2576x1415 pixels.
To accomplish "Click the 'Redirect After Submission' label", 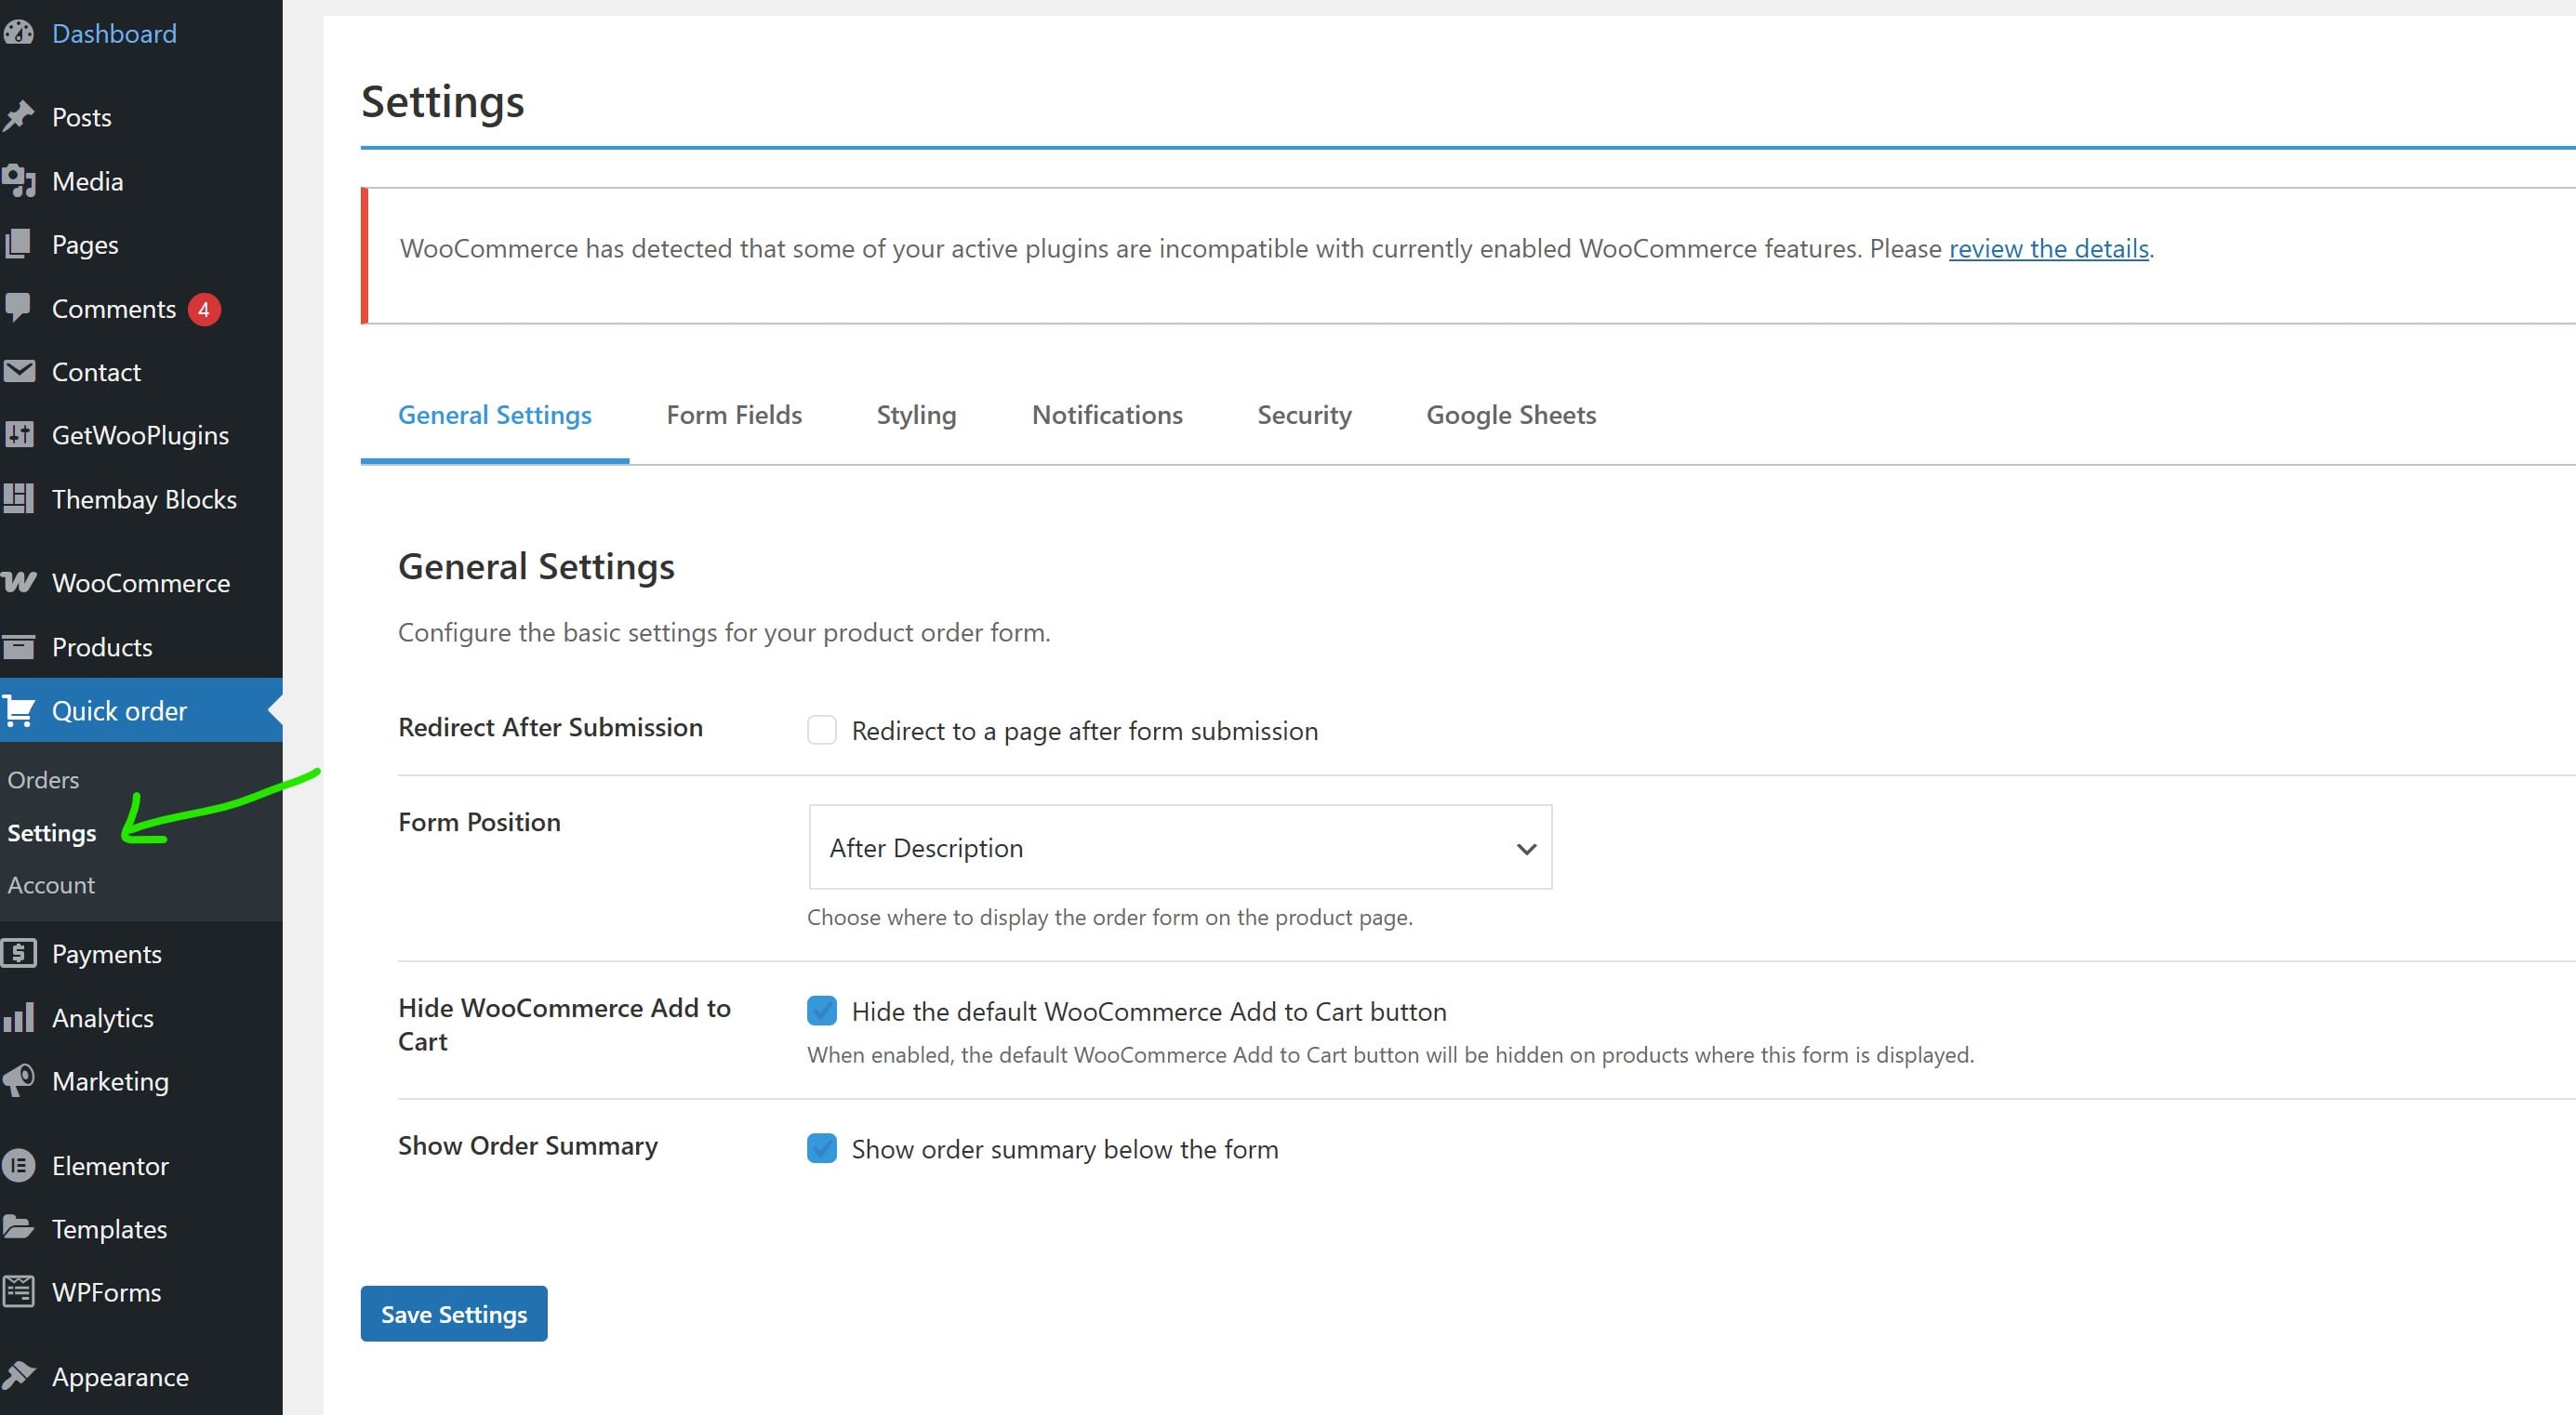I will pyautogui.click(x=550, y=727).
